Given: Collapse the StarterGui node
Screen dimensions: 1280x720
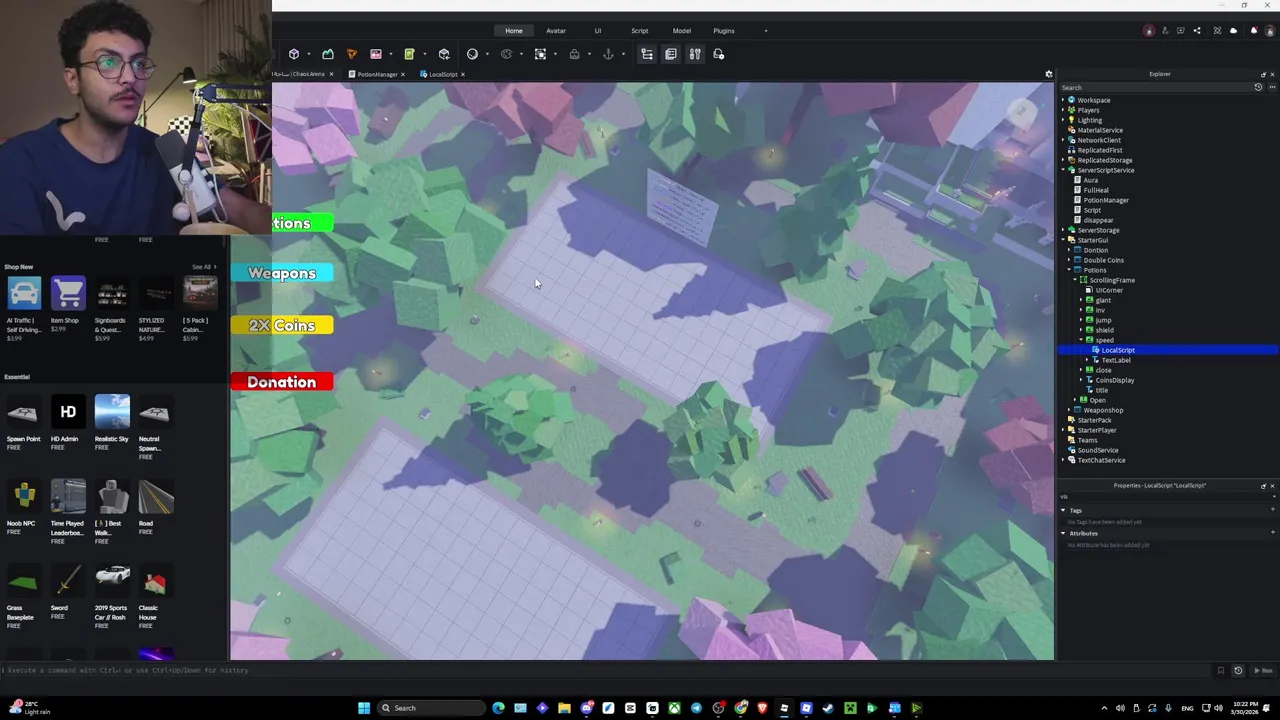Looking at the screenshot, I should 1063,240.
